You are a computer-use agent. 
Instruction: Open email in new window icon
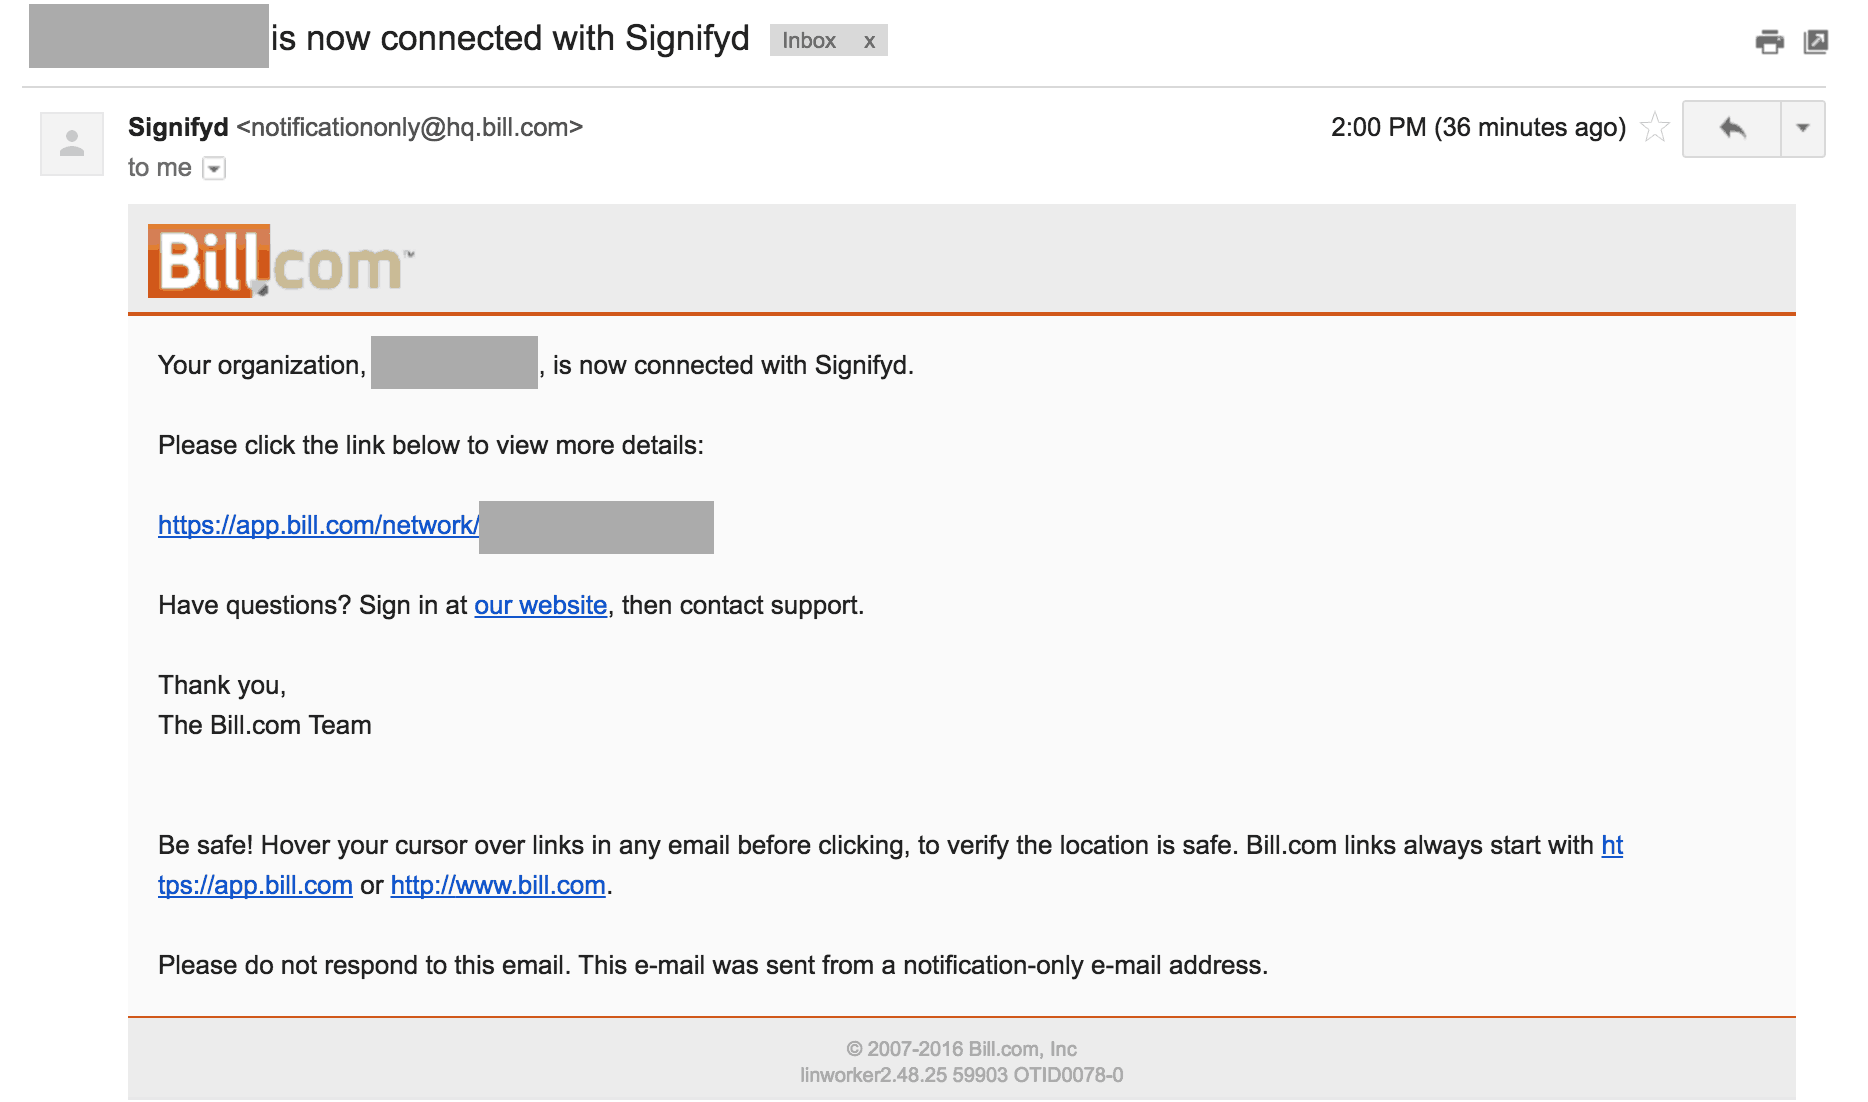point(1815,42)
